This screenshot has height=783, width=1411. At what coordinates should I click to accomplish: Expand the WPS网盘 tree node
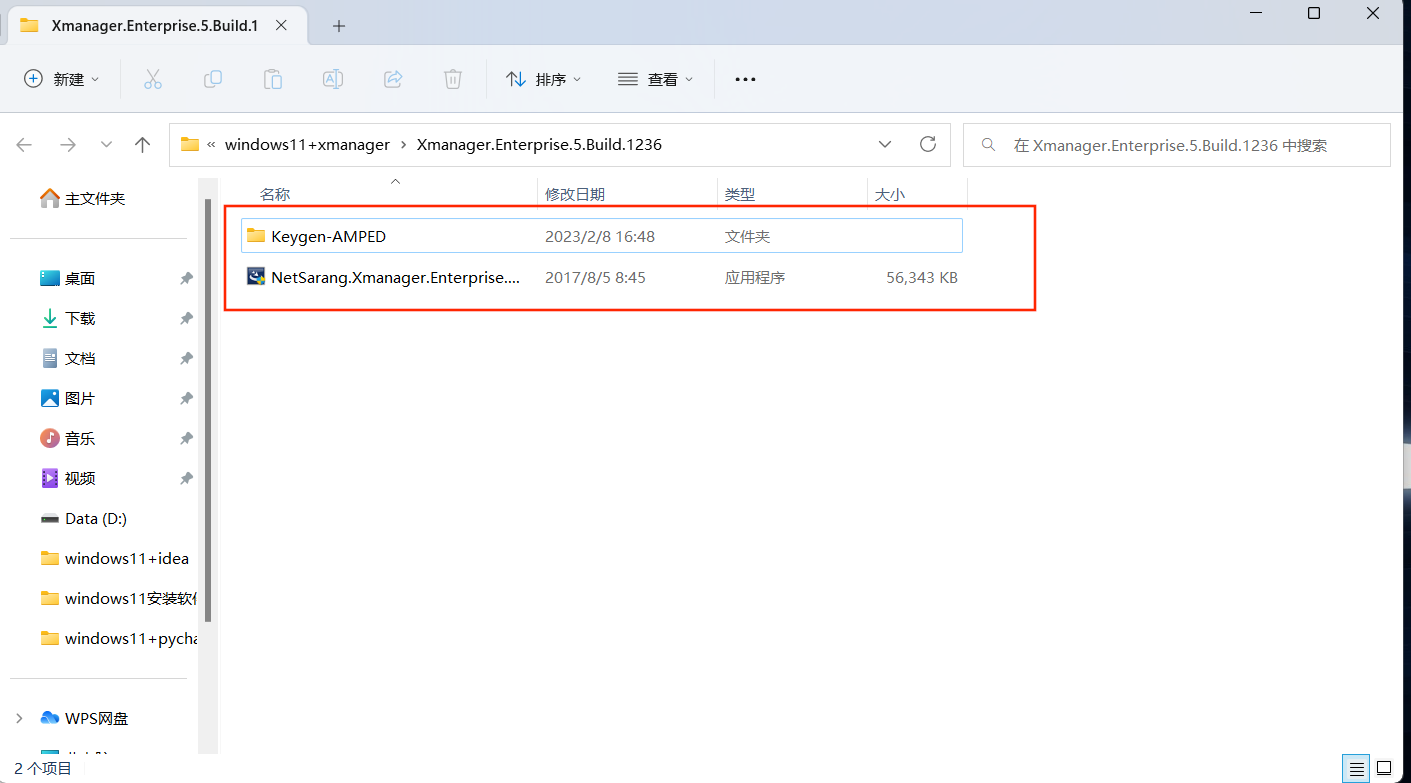19,718
